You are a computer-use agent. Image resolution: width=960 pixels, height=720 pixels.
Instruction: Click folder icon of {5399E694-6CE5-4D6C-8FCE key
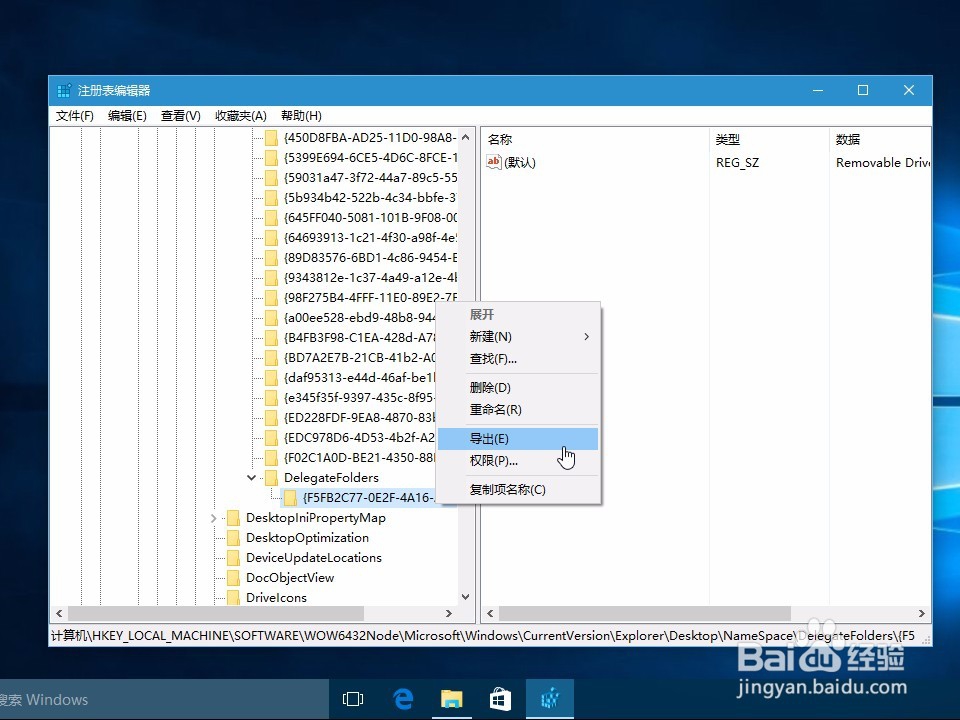271,158
